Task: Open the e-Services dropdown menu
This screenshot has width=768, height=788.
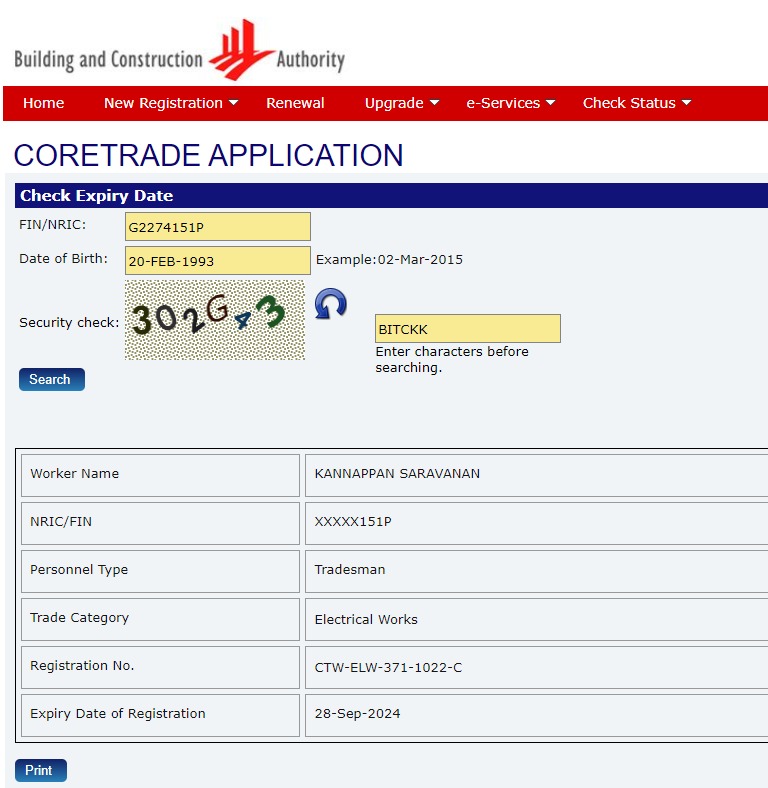Action: point(510,103)
